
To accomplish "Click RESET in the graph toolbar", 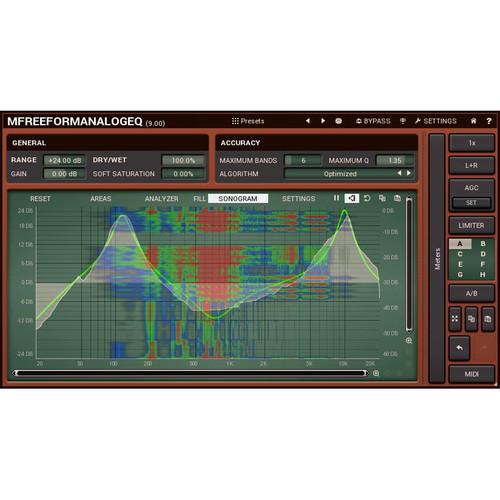I will coord(40,199).
